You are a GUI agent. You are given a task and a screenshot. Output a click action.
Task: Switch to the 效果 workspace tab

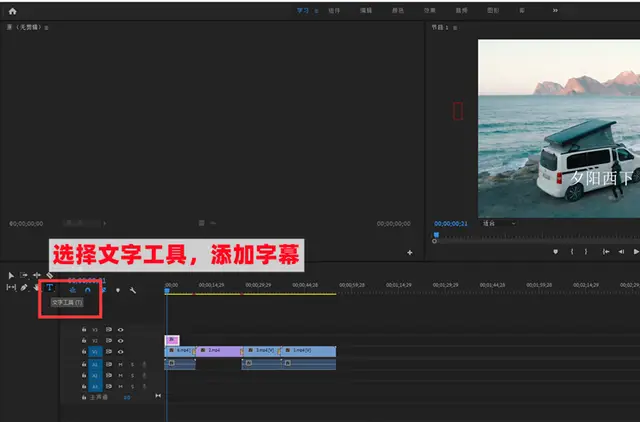[x=429, y=11]
